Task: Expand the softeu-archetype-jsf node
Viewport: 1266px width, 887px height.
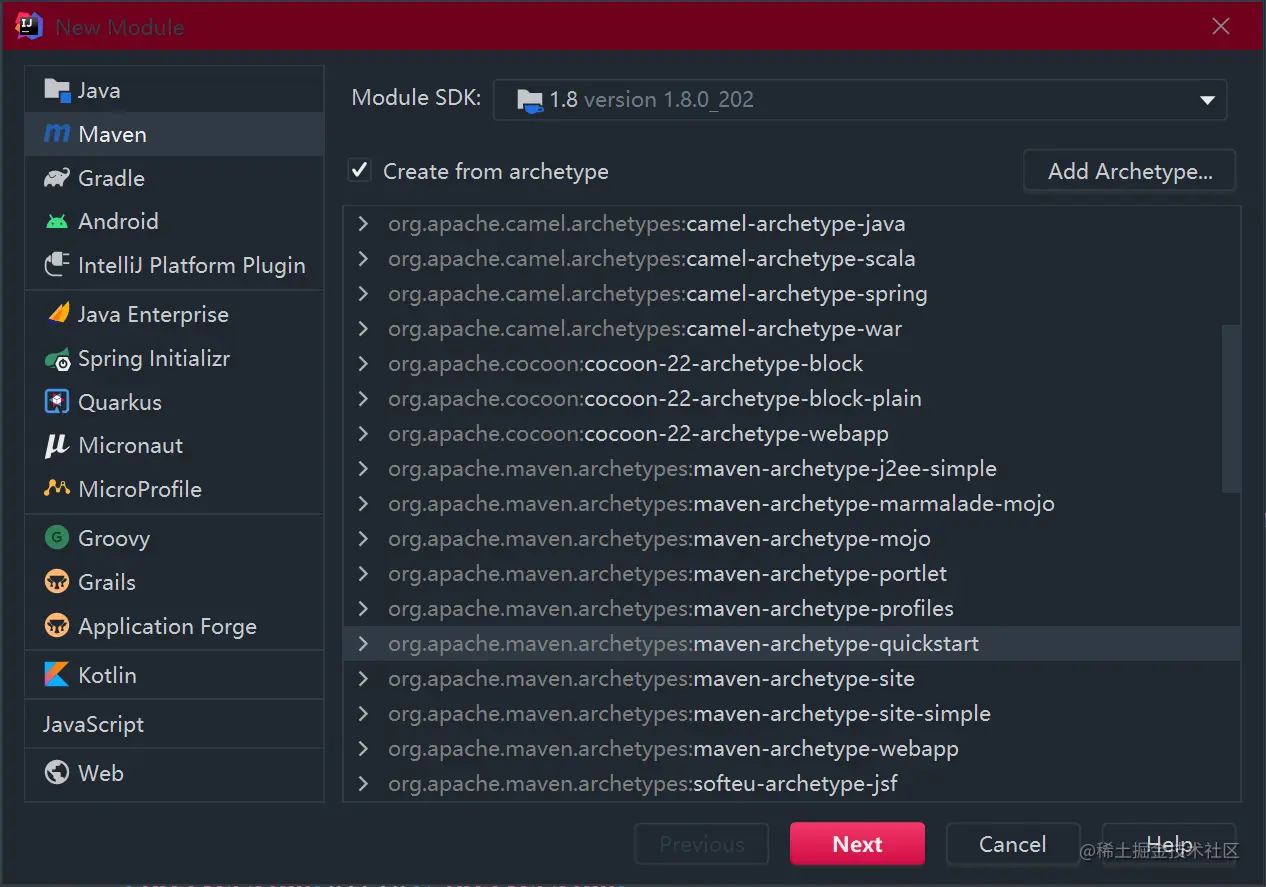Action: coord(363,784)
